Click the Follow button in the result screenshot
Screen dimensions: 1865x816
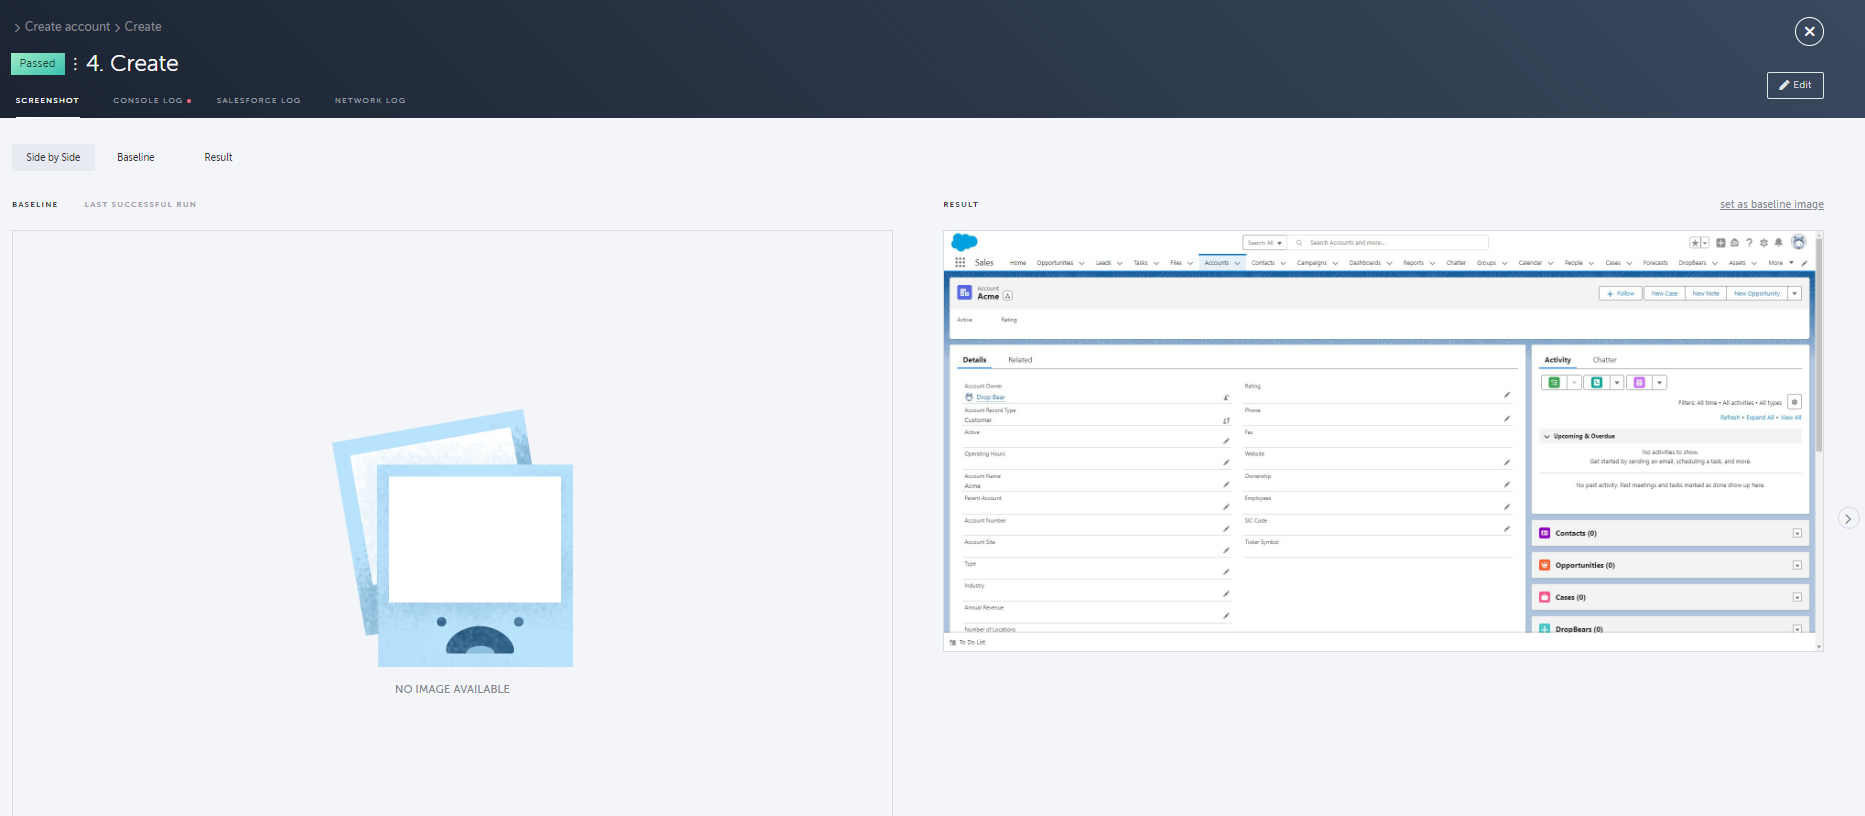point(1620,294)
